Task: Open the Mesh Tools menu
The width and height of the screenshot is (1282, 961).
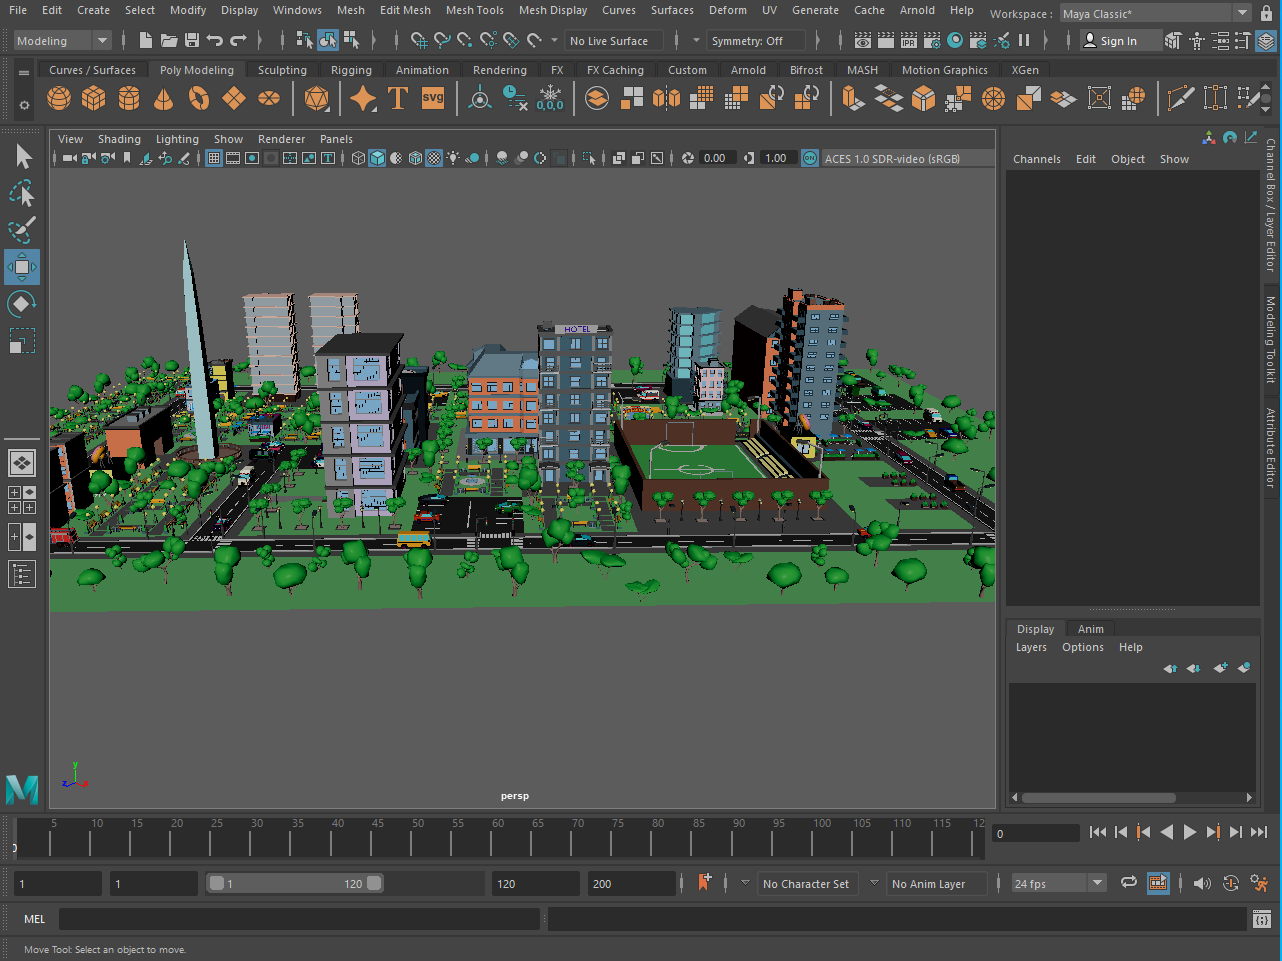Action: point(474,10)
